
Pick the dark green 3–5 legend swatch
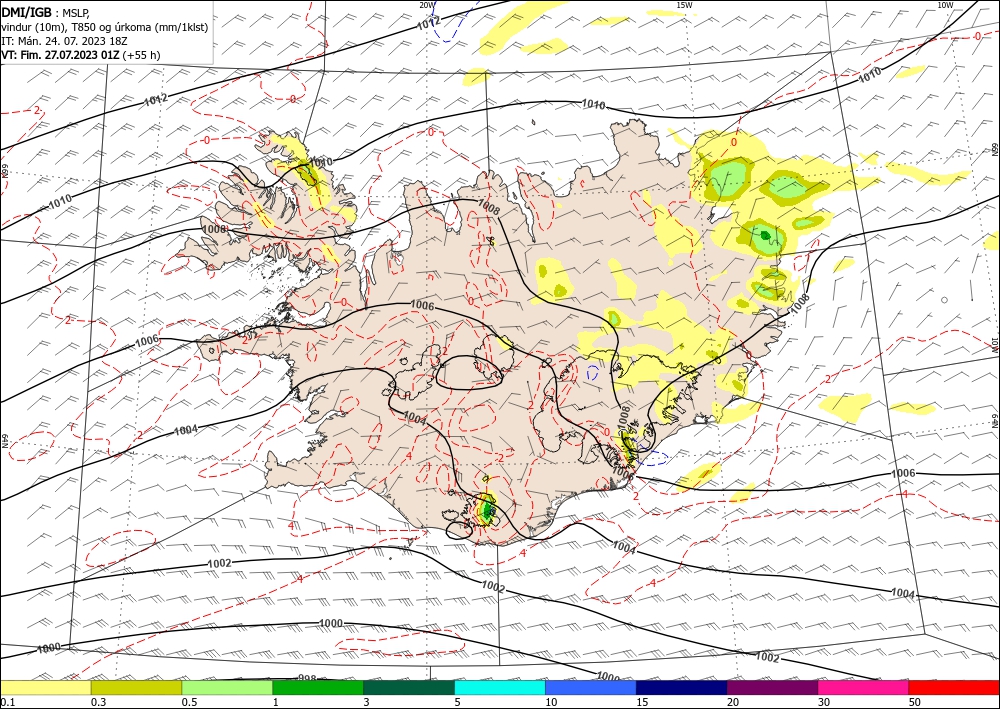coord(409,687)
